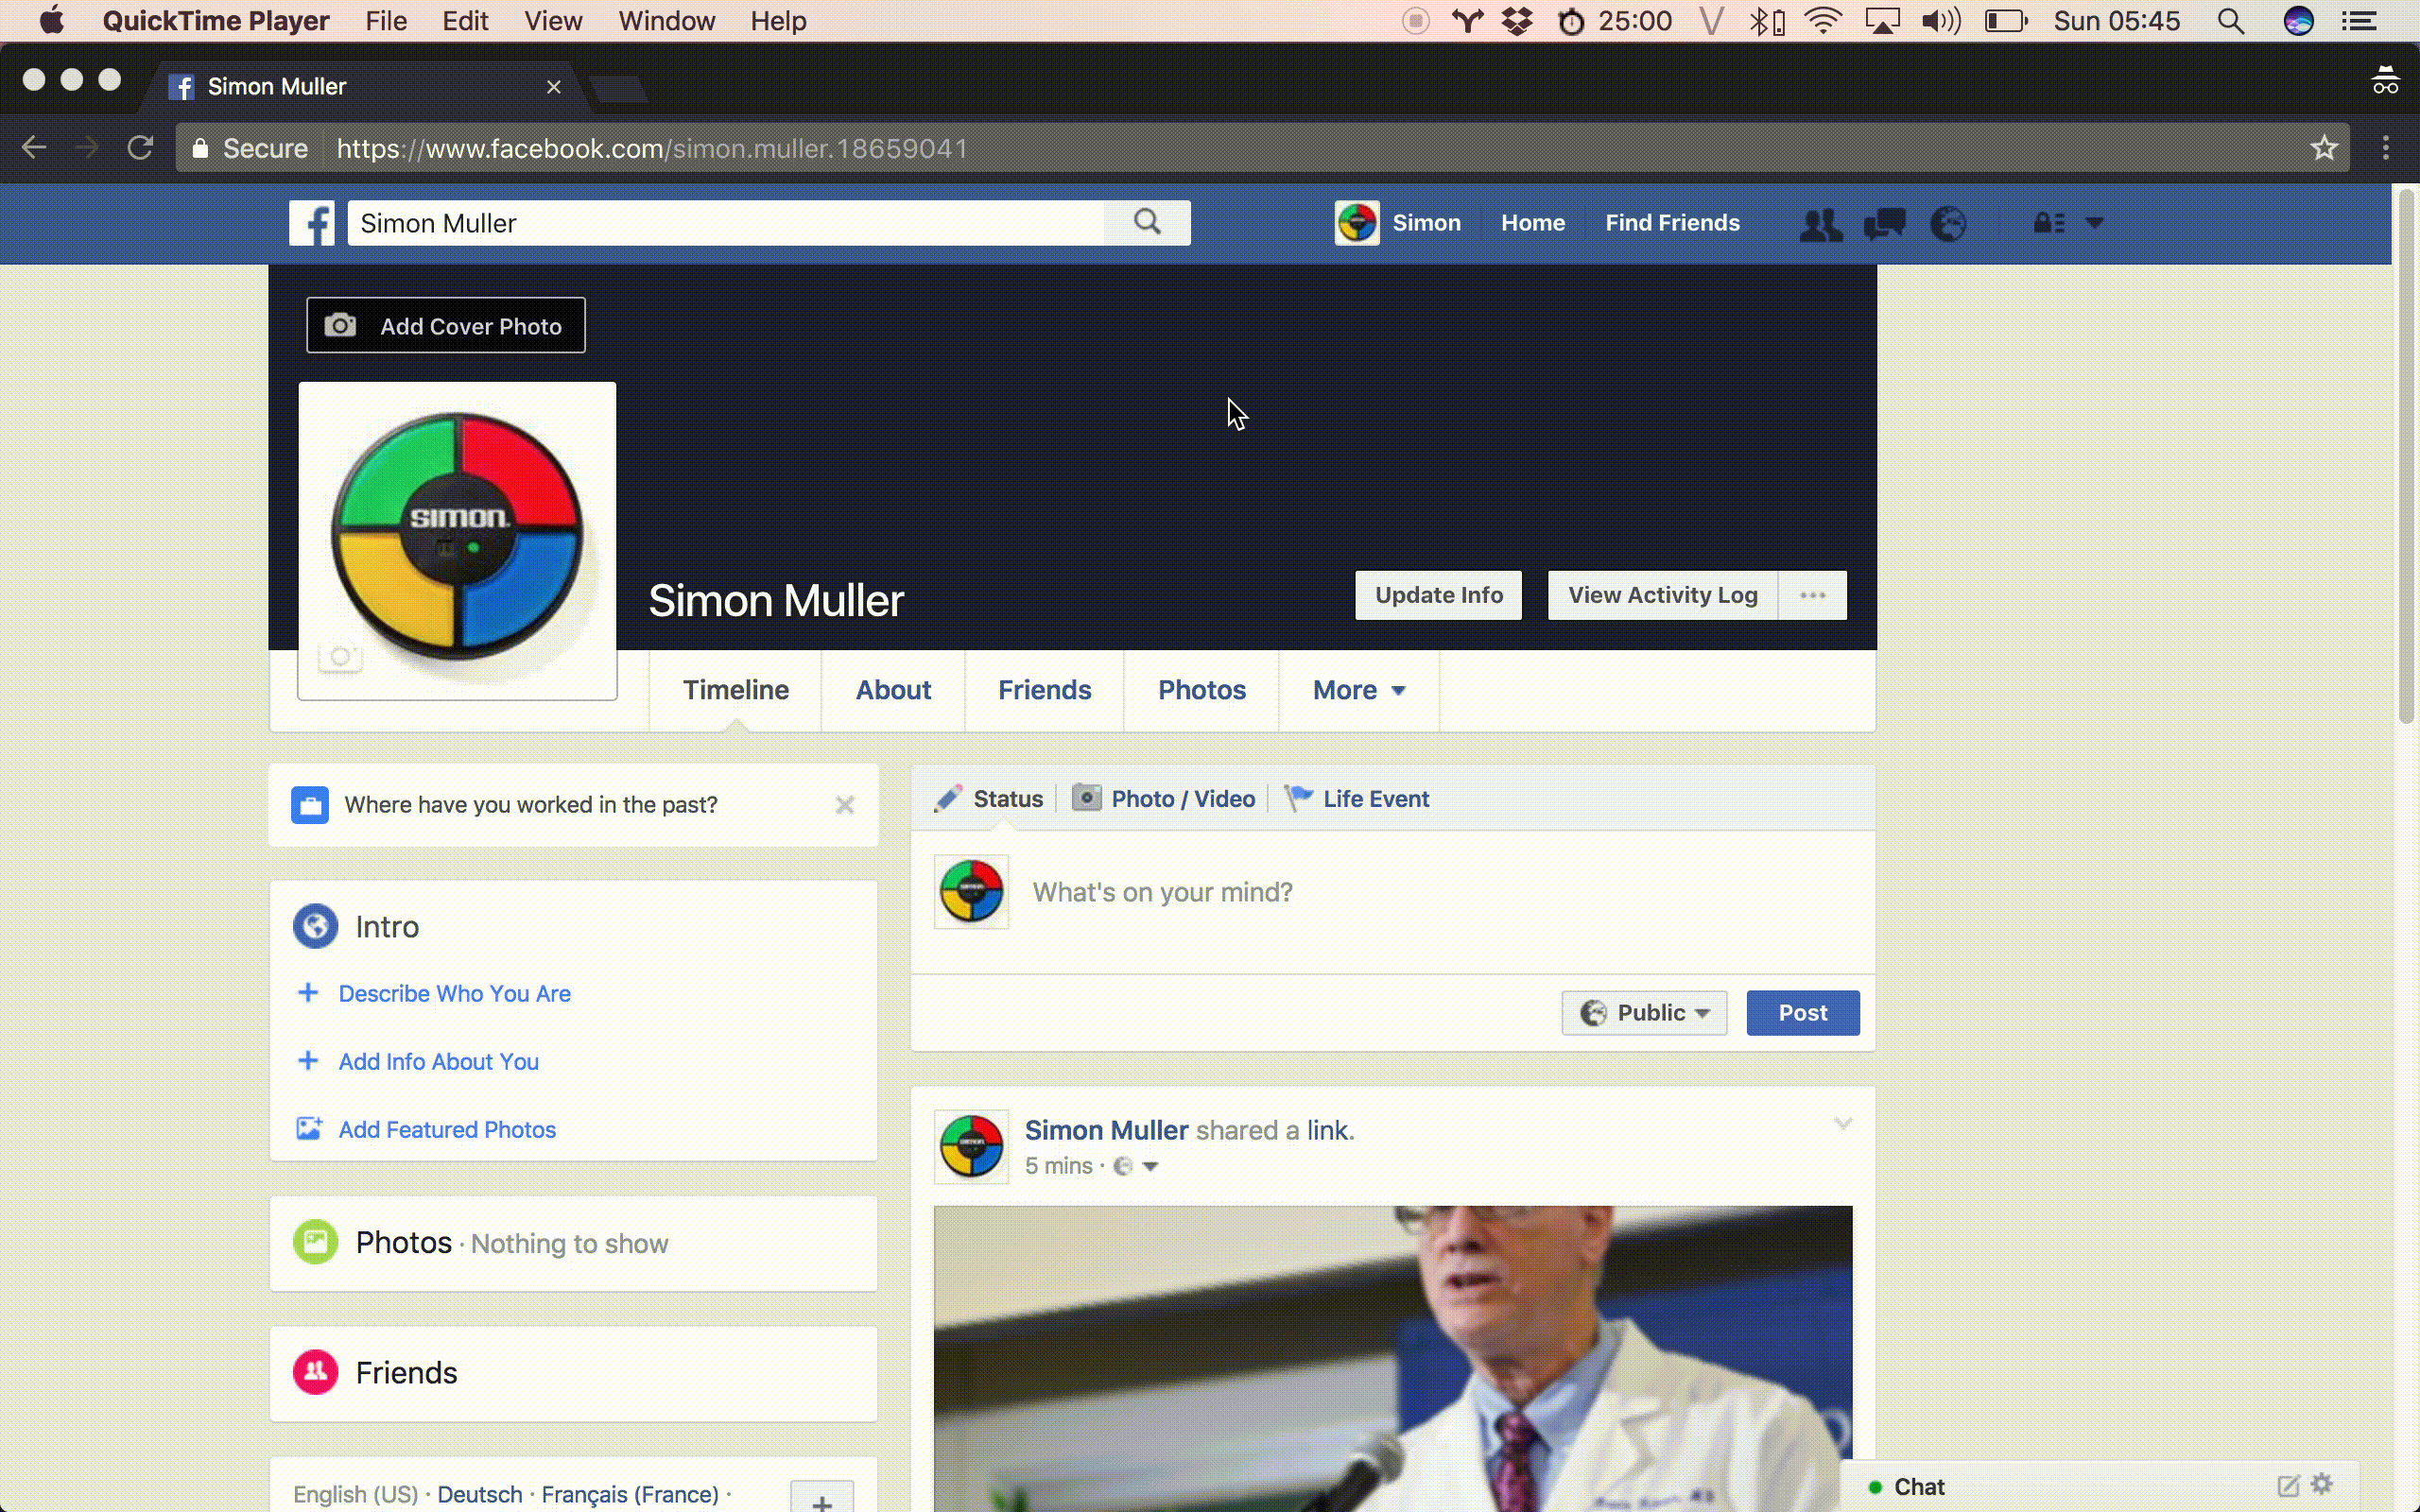
Task: Switch to the About tab
Action: click(x=892, y=690)
